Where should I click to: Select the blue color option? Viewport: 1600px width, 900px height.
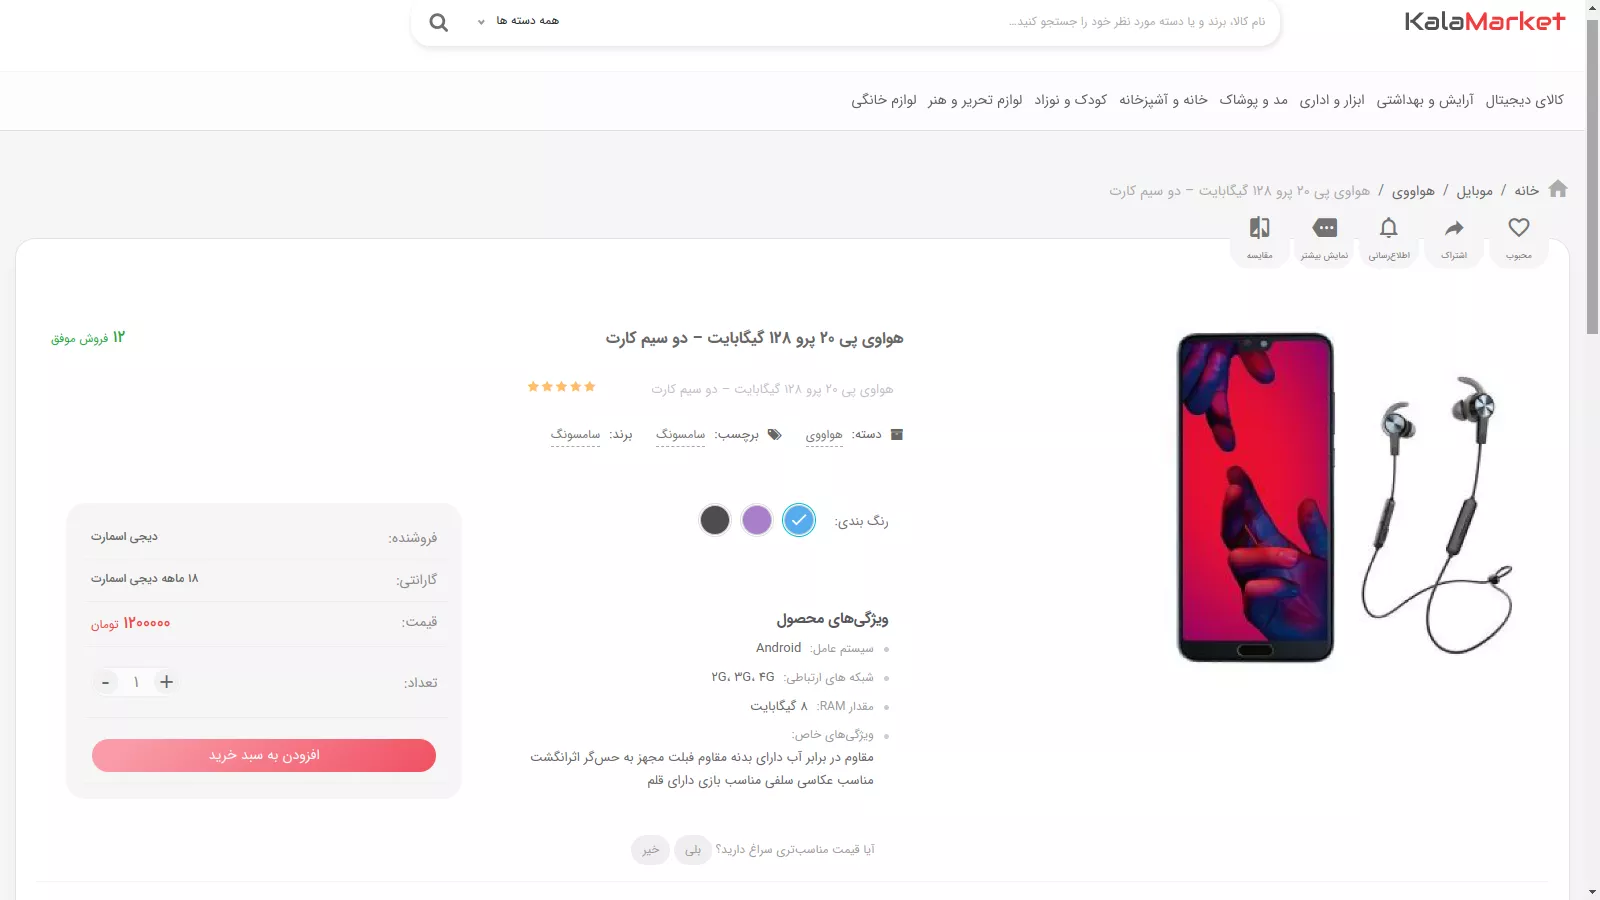click(799, 520)
